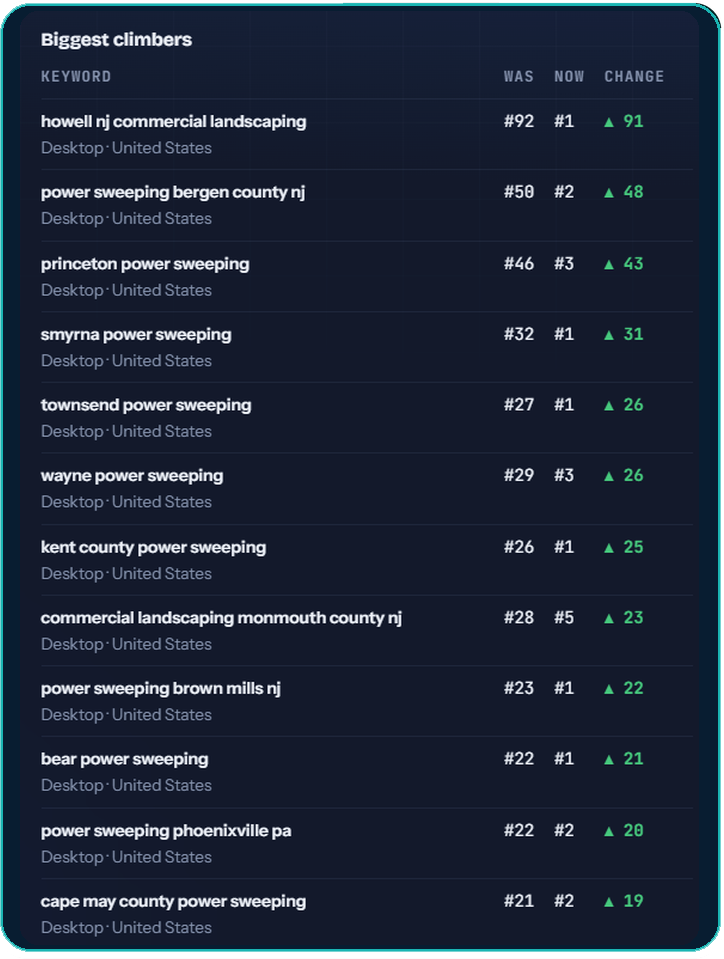
Task: Click the WAS column header
Action: click(x=519, y=76)
